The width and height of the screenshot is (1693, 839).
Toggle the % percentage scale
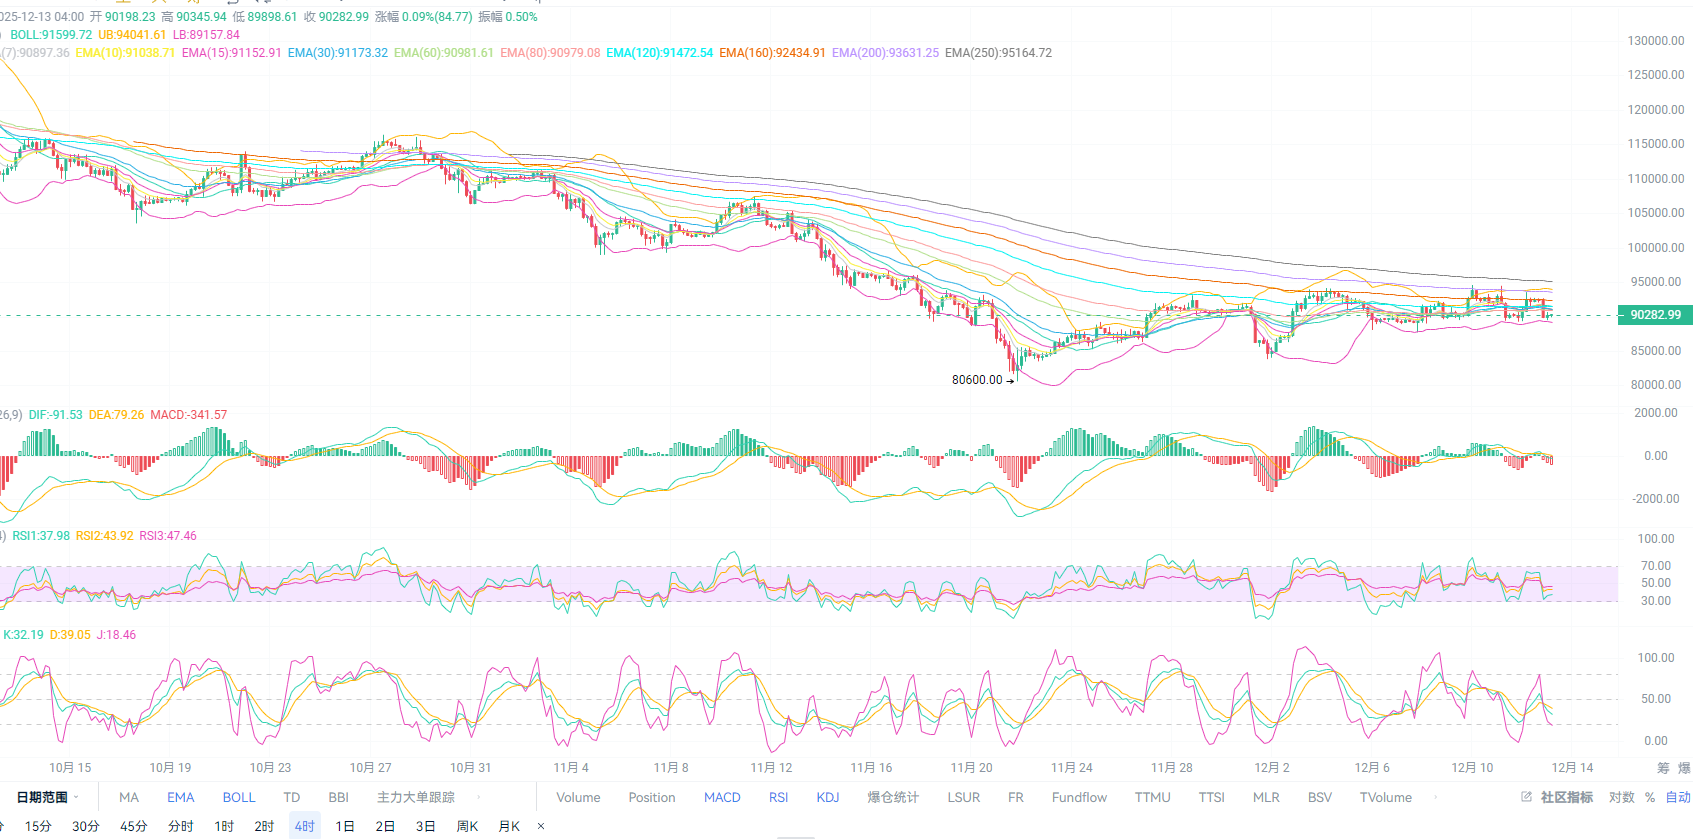pos(1650,797)
